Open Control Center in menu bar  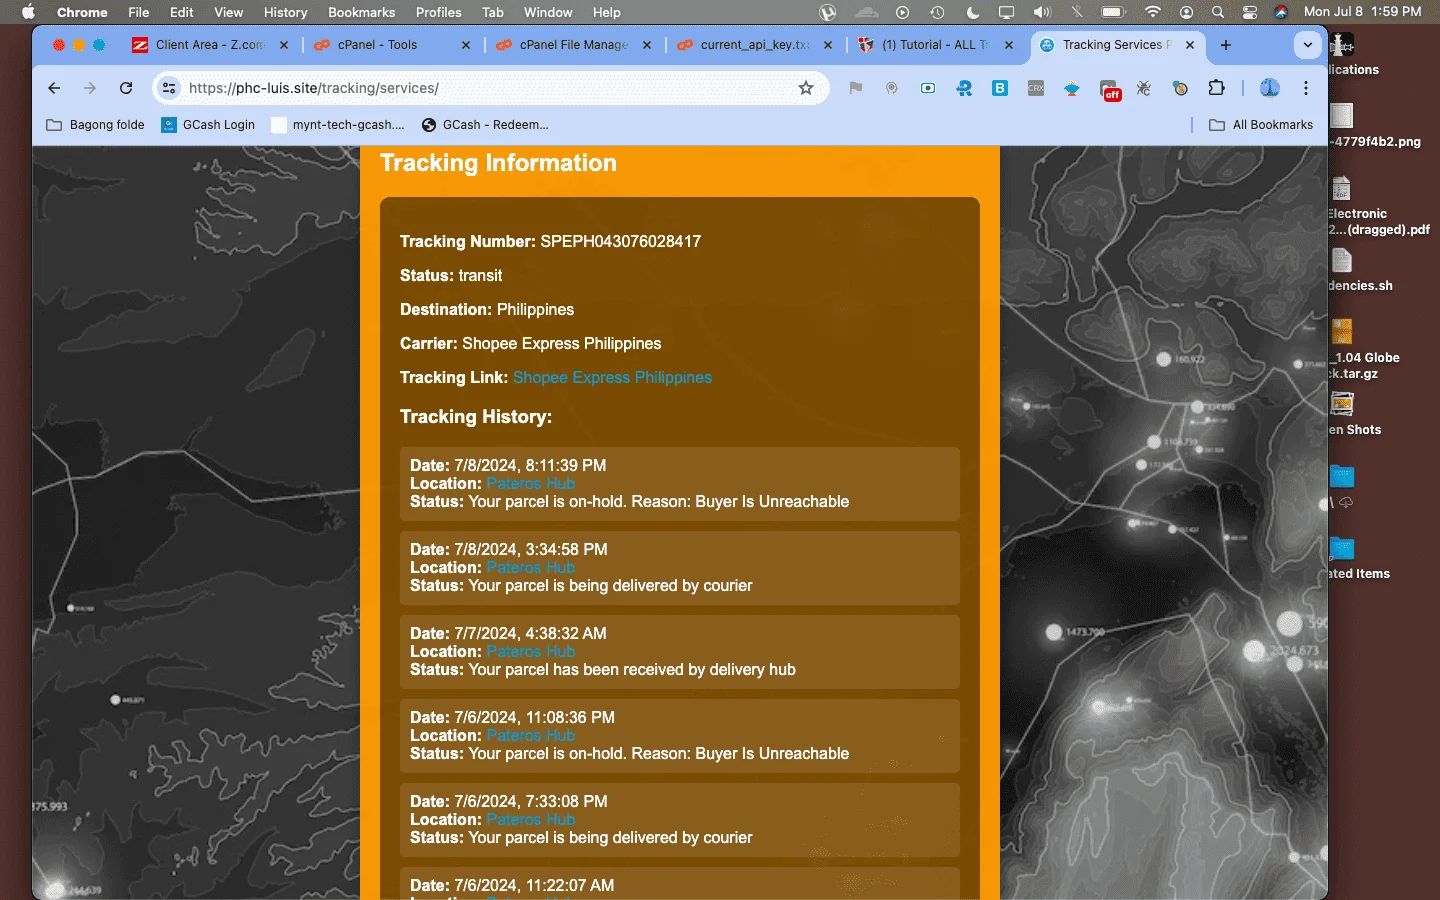click(1250, 12)
